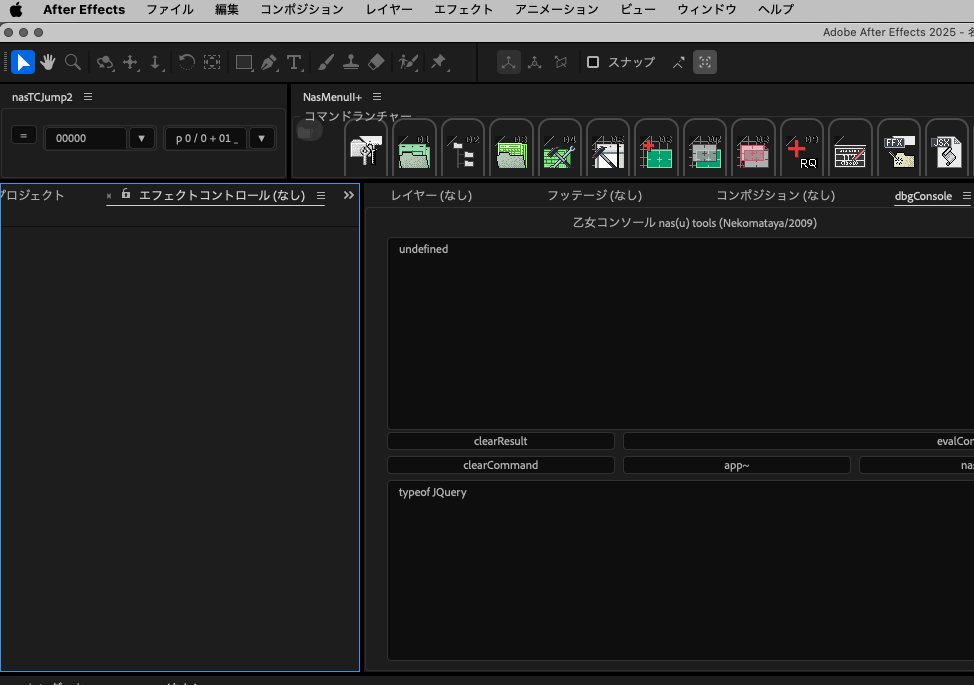This screenshot has width=974, height=685.
Task: Select the Orbit camera tool
Action: (105, 62)
